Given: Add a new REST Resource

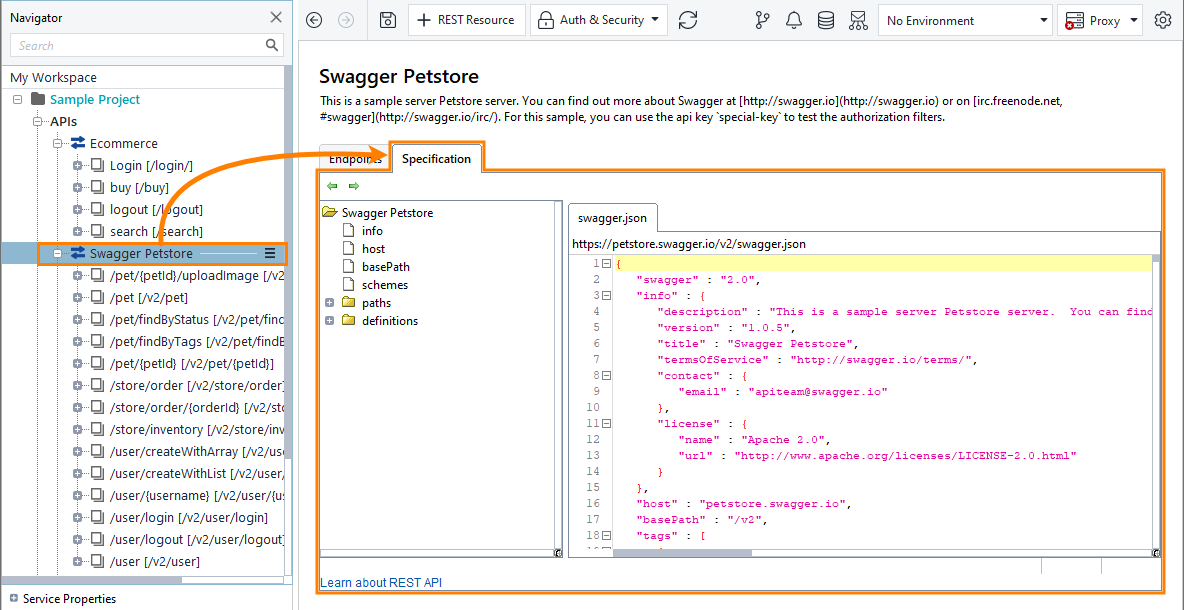Looking at the screenshot, I should tap(466, 19).
